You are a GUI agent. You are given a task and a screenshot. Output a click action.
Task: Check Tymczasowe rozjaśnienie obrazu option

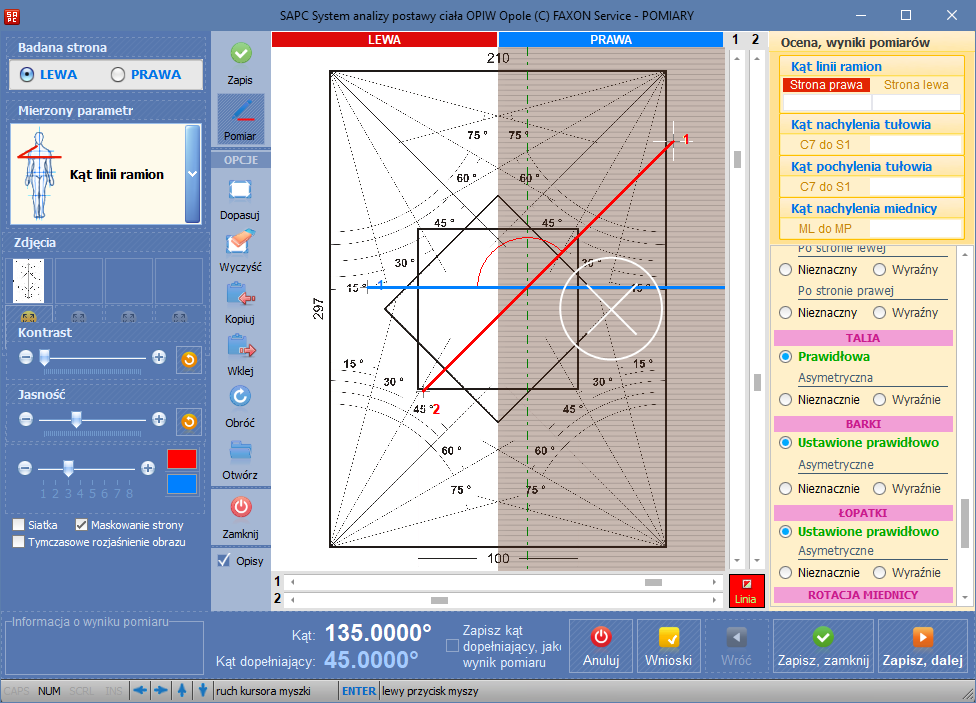(19, 542)
